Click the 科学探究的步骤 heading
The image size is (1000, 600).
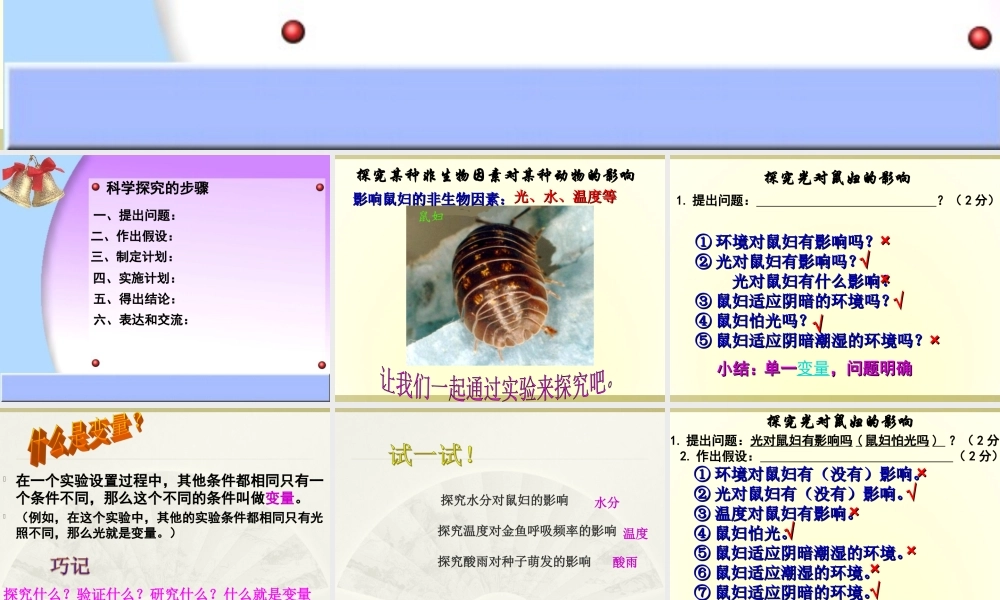tap(157, 188)
